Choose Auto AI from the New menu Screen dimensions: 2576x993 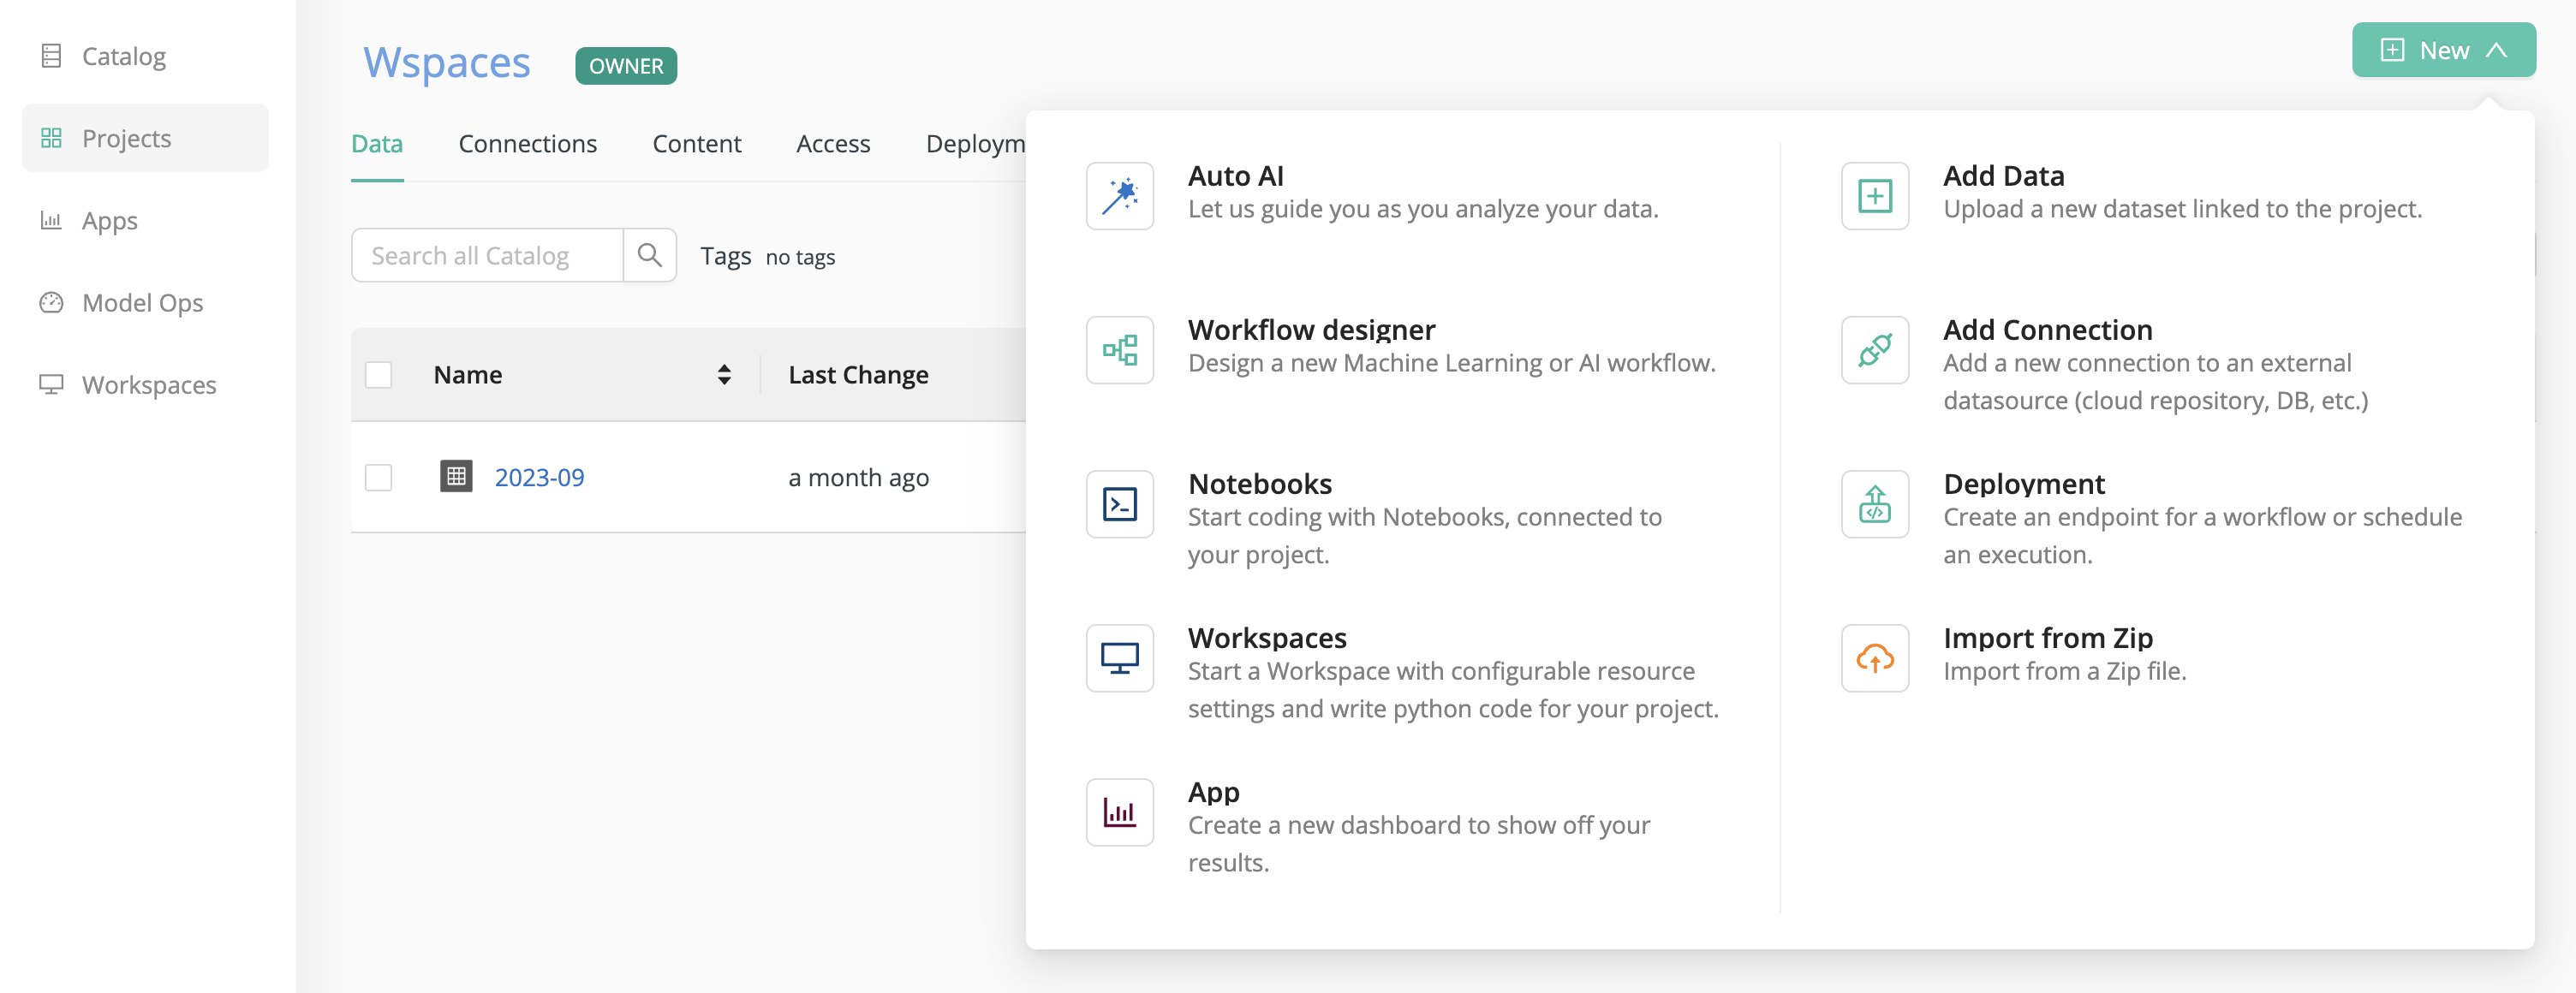tap(1236, 176)
